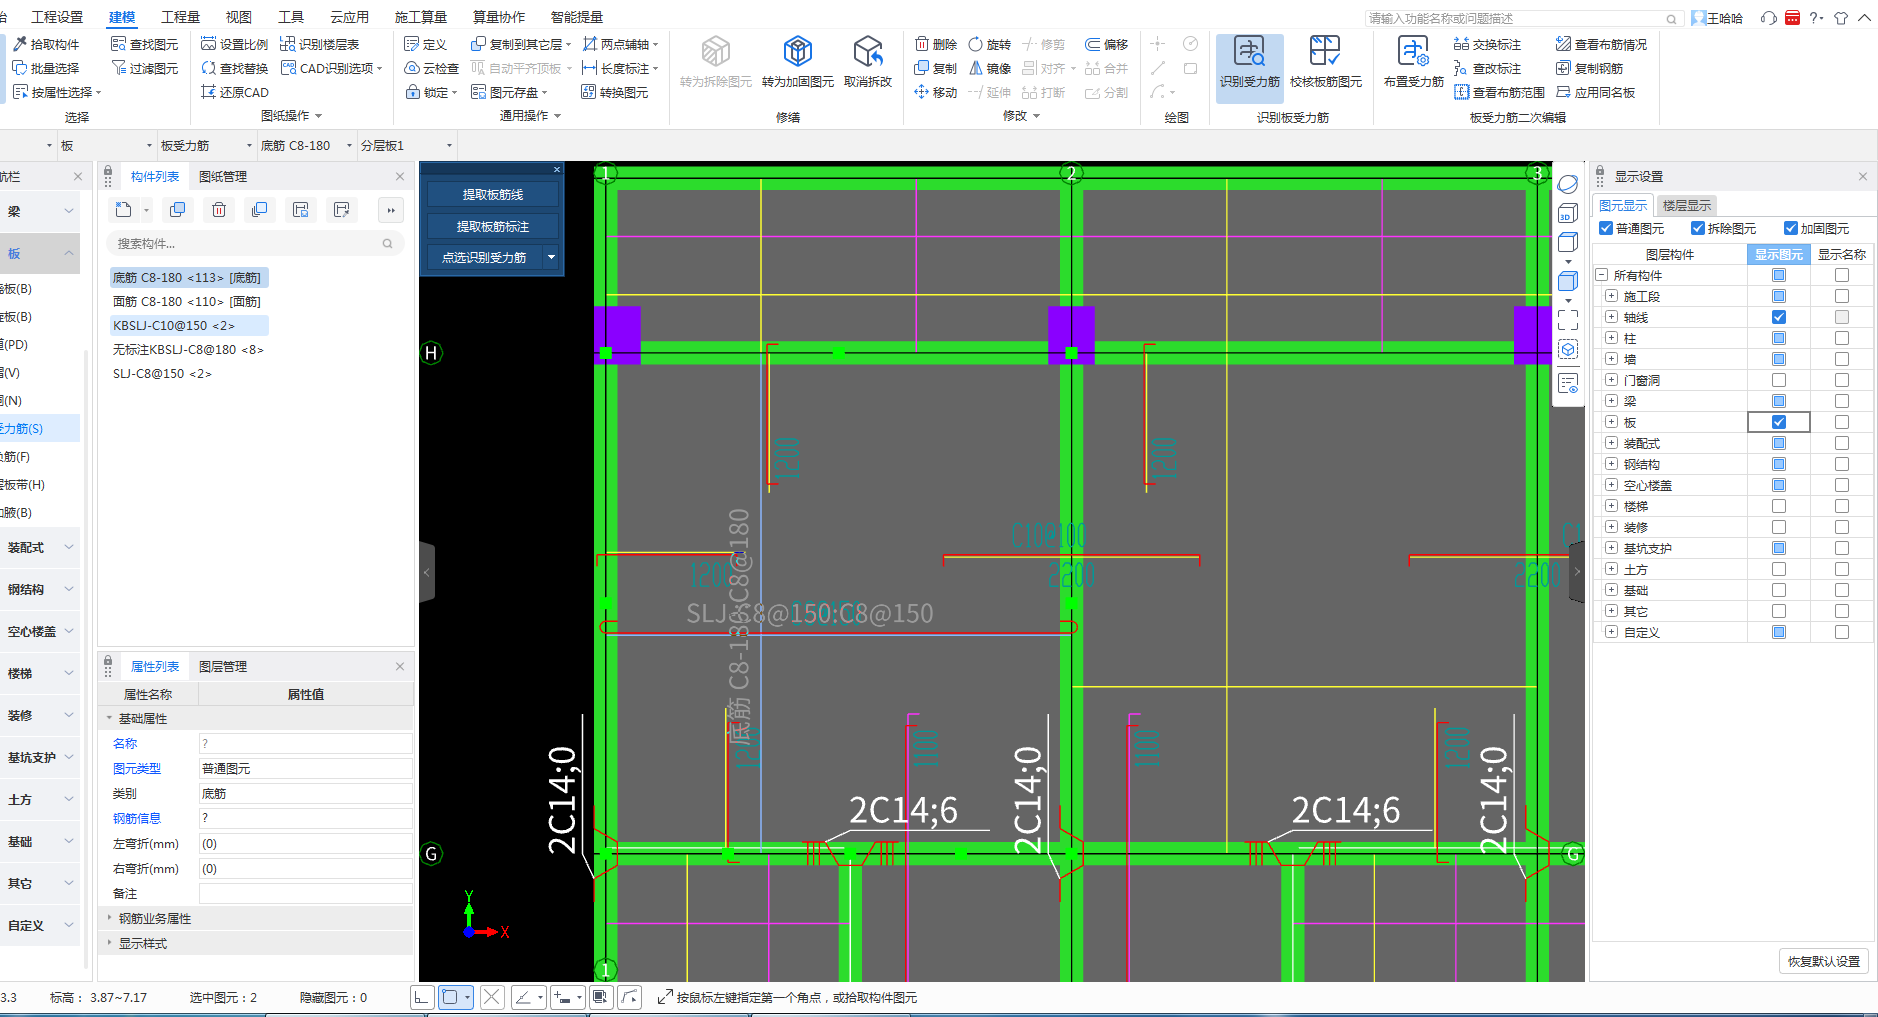Click the 镜像 mirror tool
1878x1017 pixels.
click(989, 68)
